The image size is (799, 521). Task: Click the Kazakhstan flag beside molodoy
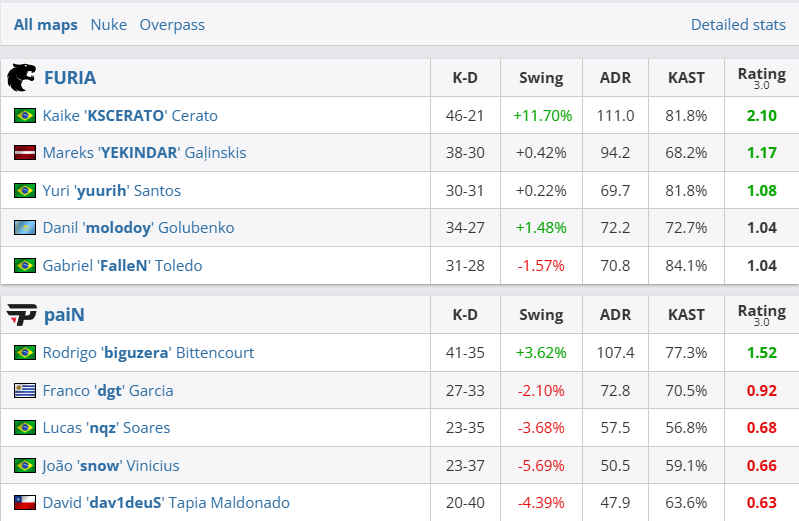(x=25, y=228)
